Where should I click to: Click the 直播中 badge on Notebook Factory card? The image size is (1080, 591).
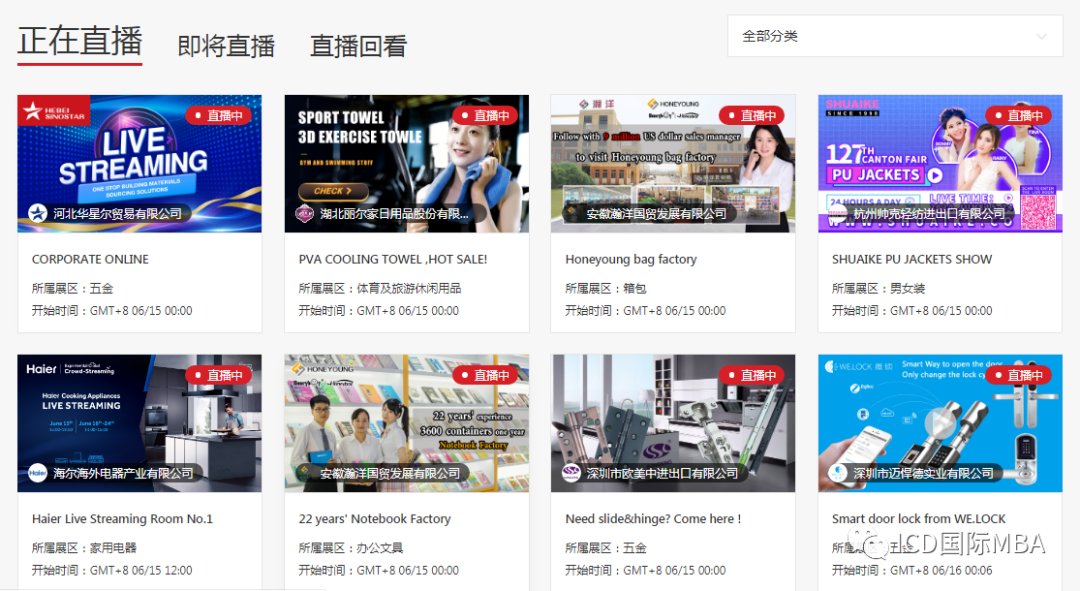[485, 375]
